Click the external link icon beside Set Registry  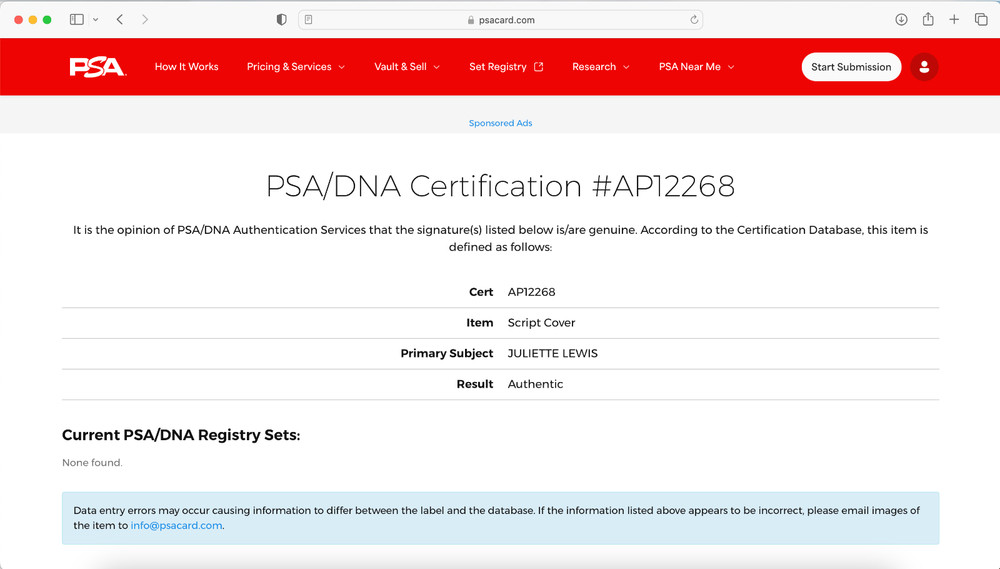pos(539,66)
